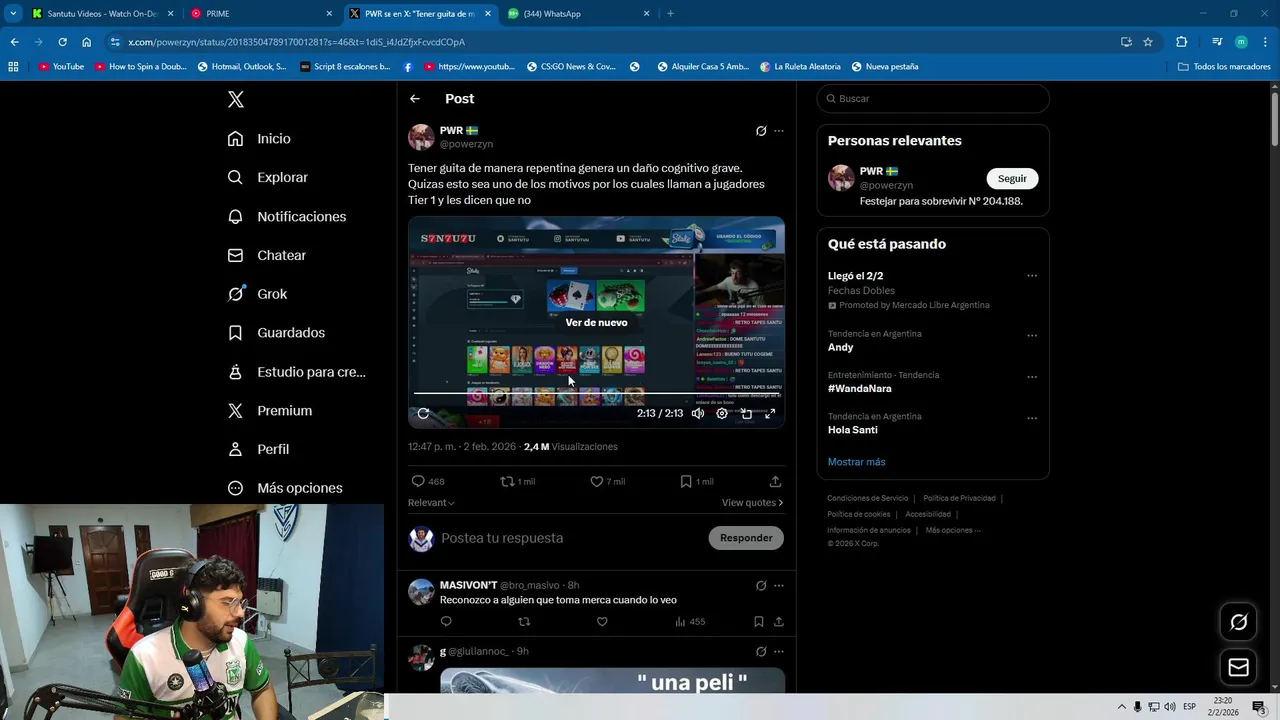This screenshot has height=720, width=1280.
Task: Open Explorar in the sidebar
Action: point(268,177)
